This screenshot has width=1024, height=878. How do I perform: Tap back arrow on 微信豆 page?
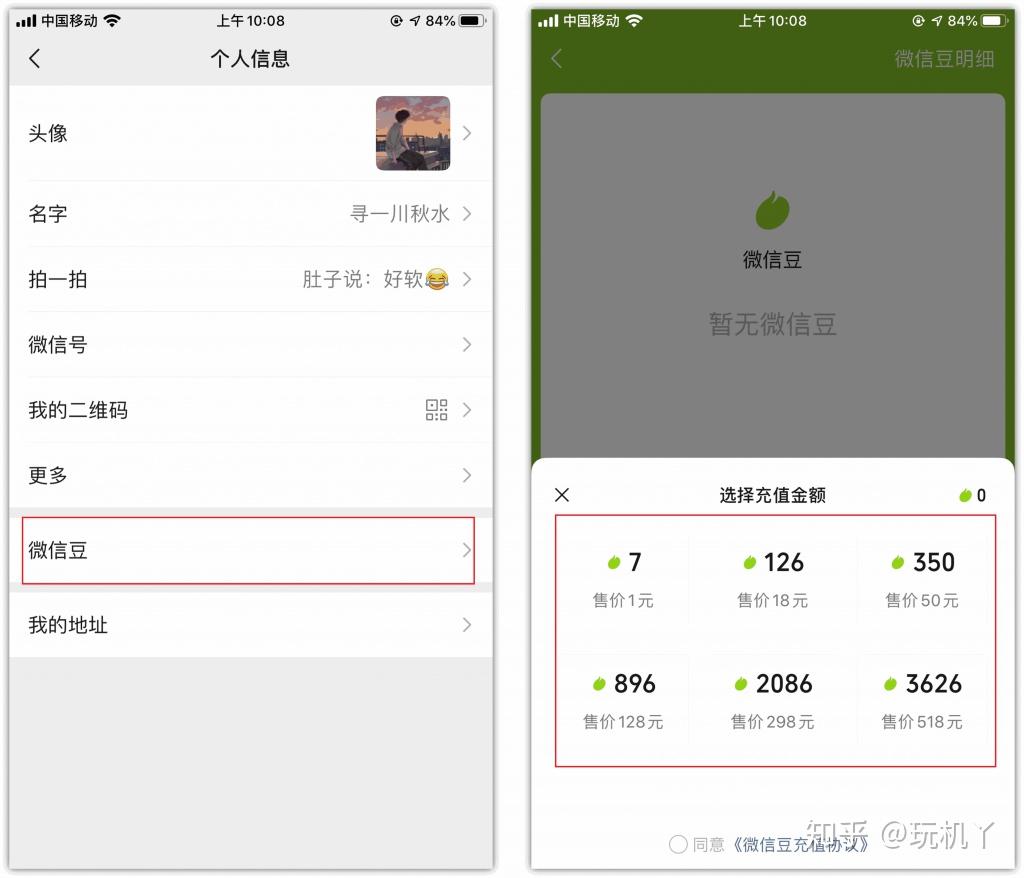(x=556, y=59)
